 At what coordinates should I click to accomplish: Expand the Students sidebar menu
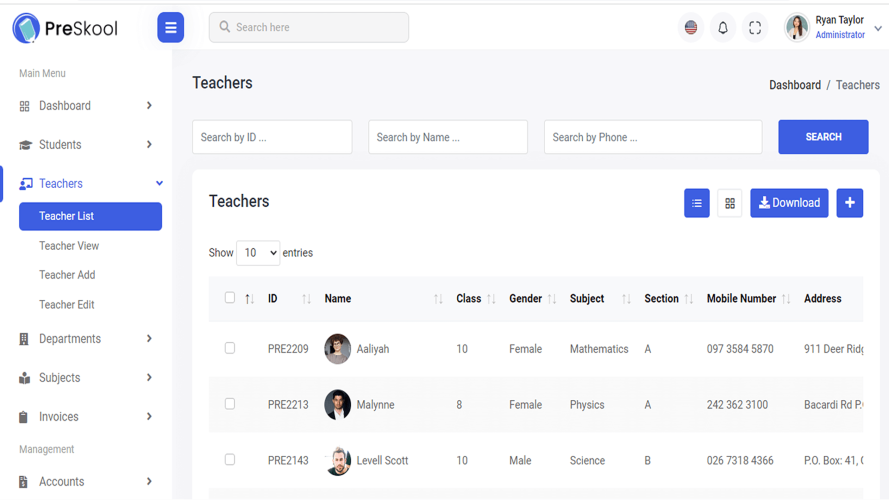click(85, 145)
